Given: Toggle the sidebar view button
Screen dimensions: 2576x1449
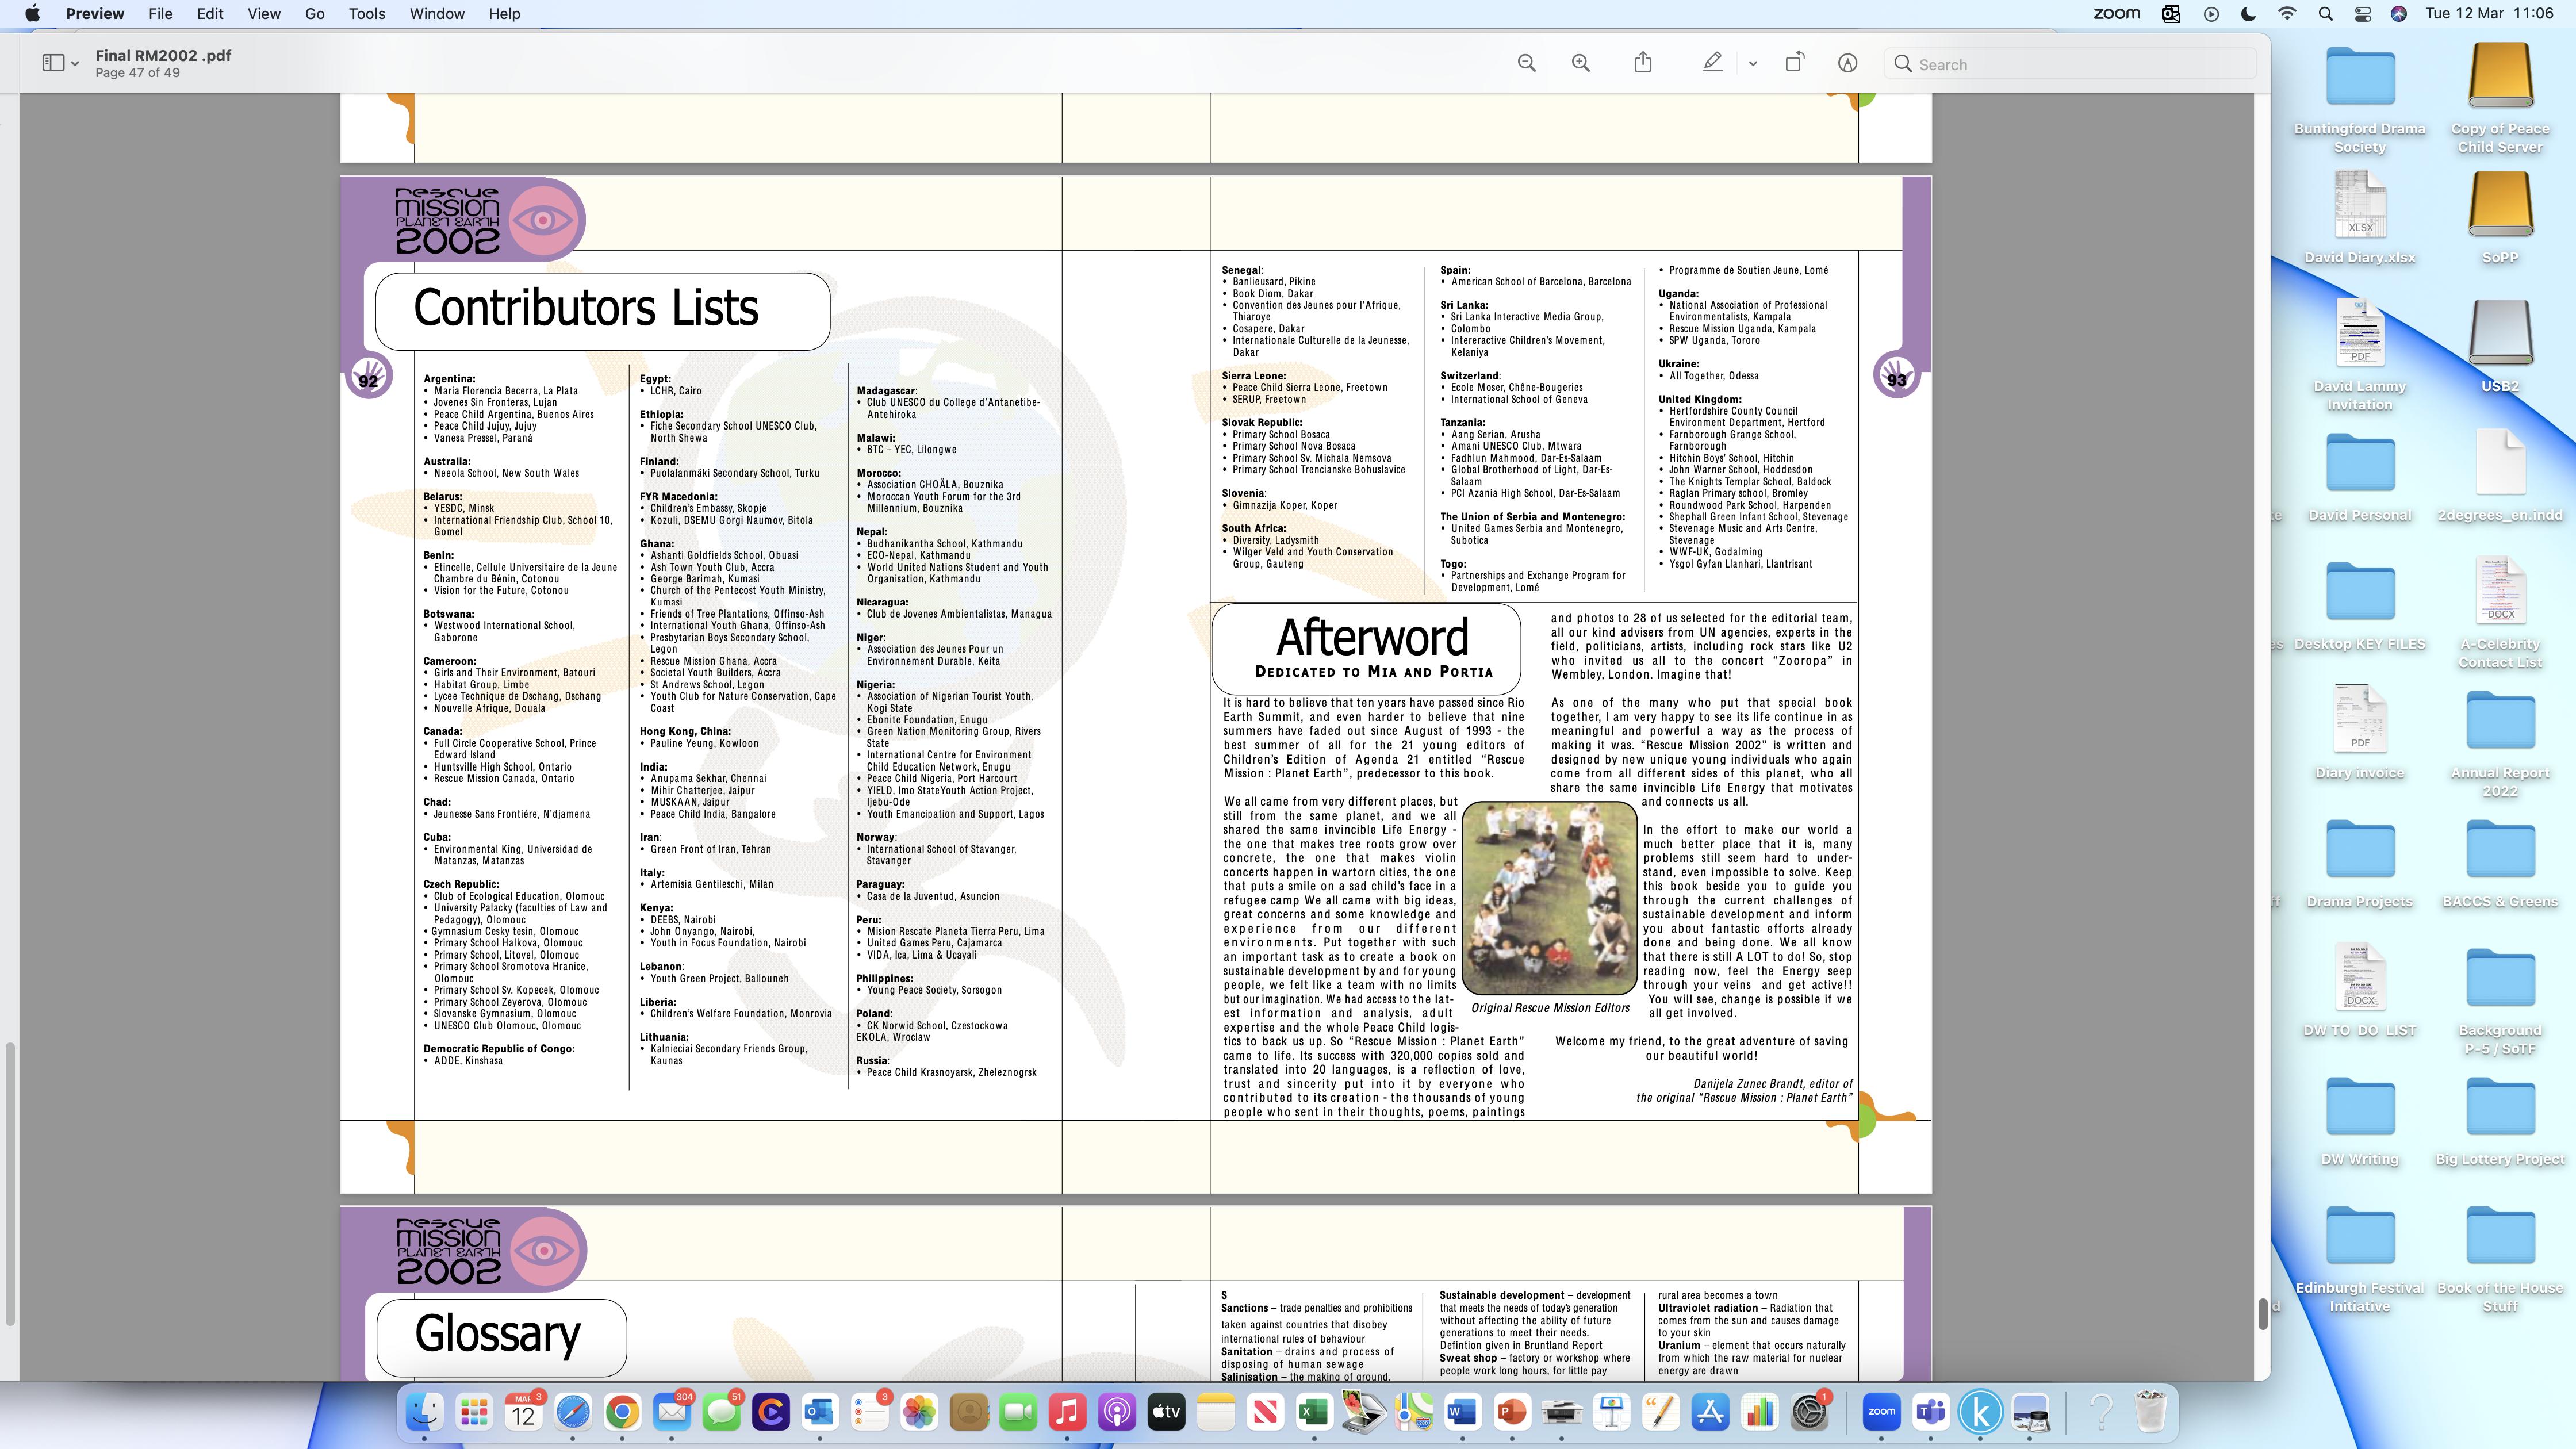Looking at the screenshot, I should click(53, 63).
